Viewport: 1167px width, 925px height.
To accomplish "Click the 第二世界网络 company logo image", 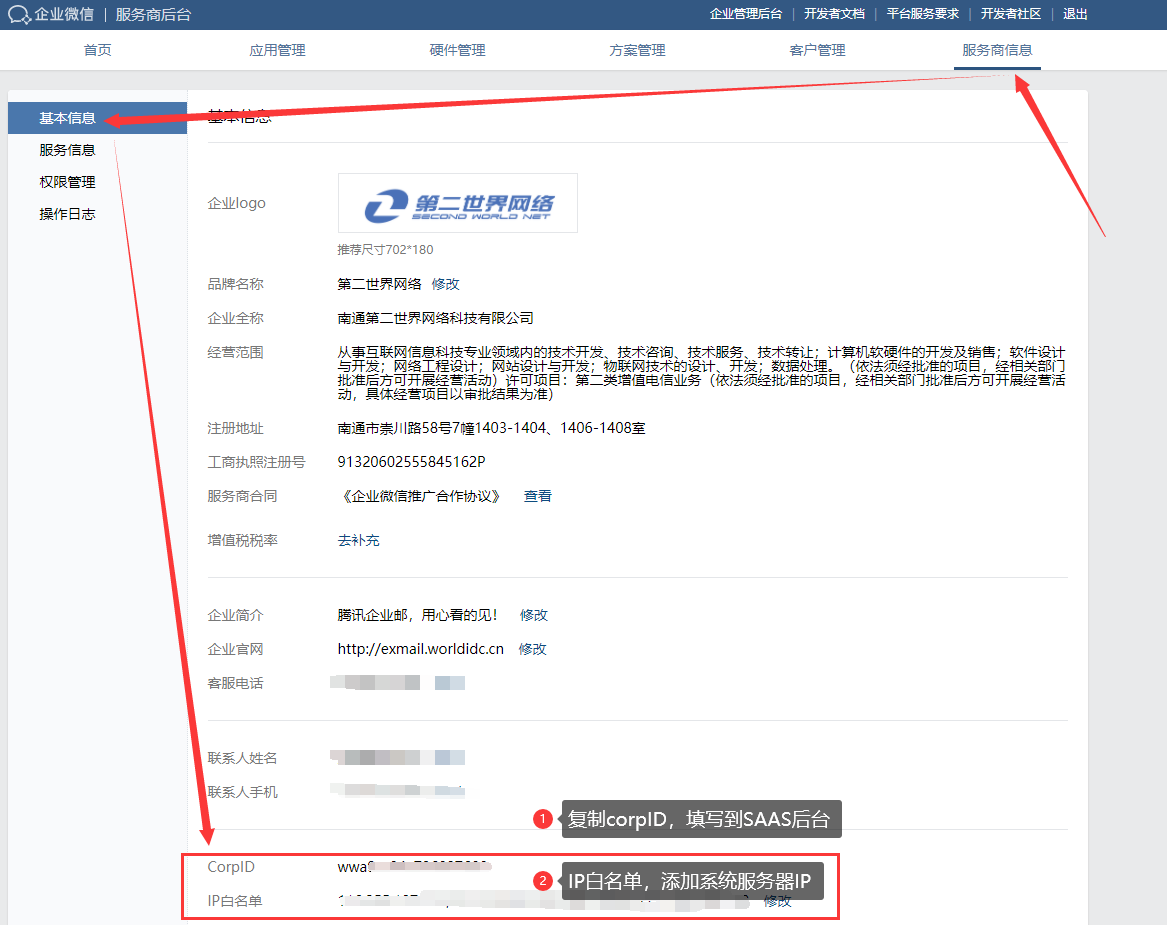I will pos(458,203).
